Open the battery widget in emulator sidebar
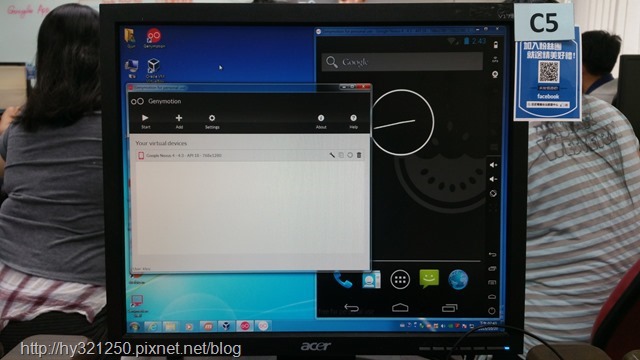Viewport: 640px width, 360px height. pos(496,44)
